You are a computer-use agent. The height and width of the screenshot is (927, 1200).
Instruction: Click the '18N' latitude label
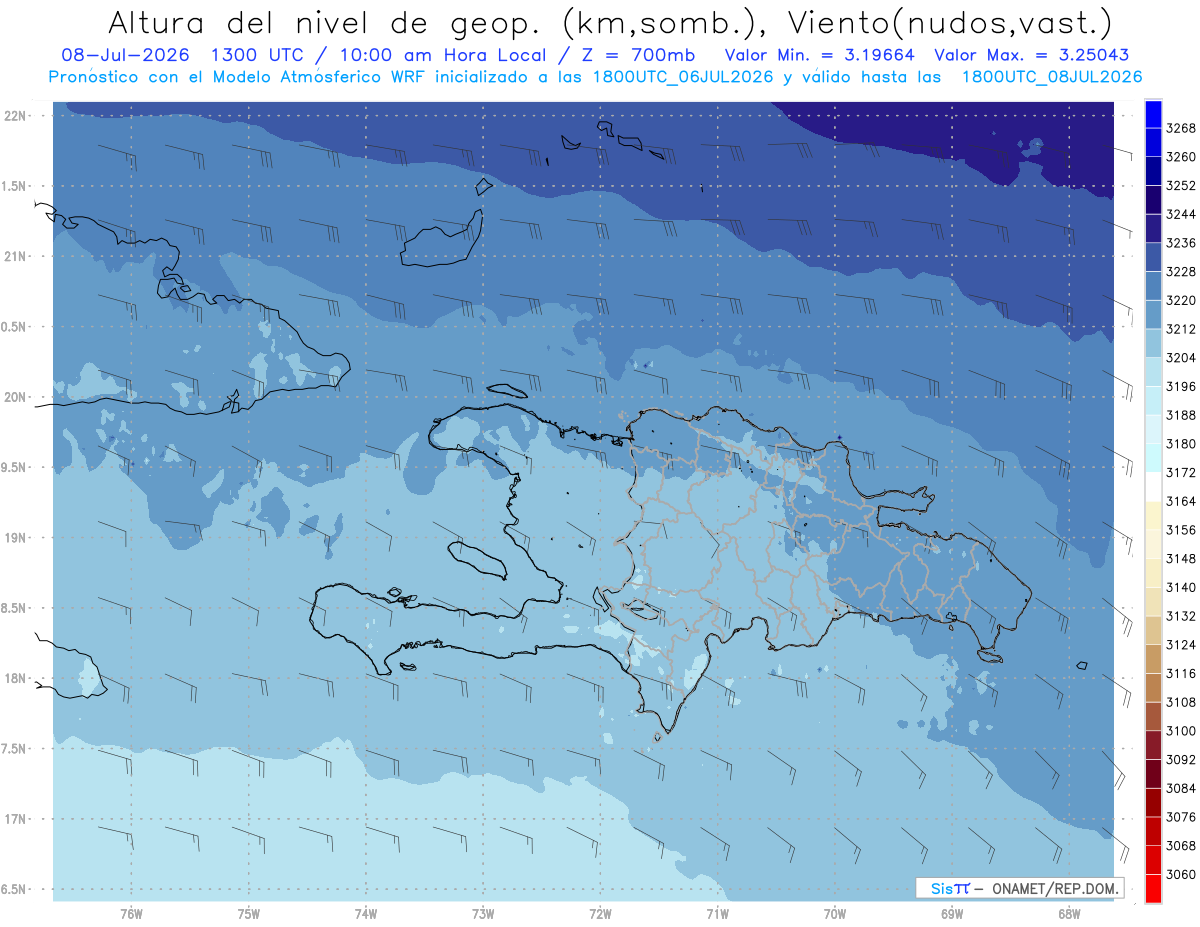[15, 678]
